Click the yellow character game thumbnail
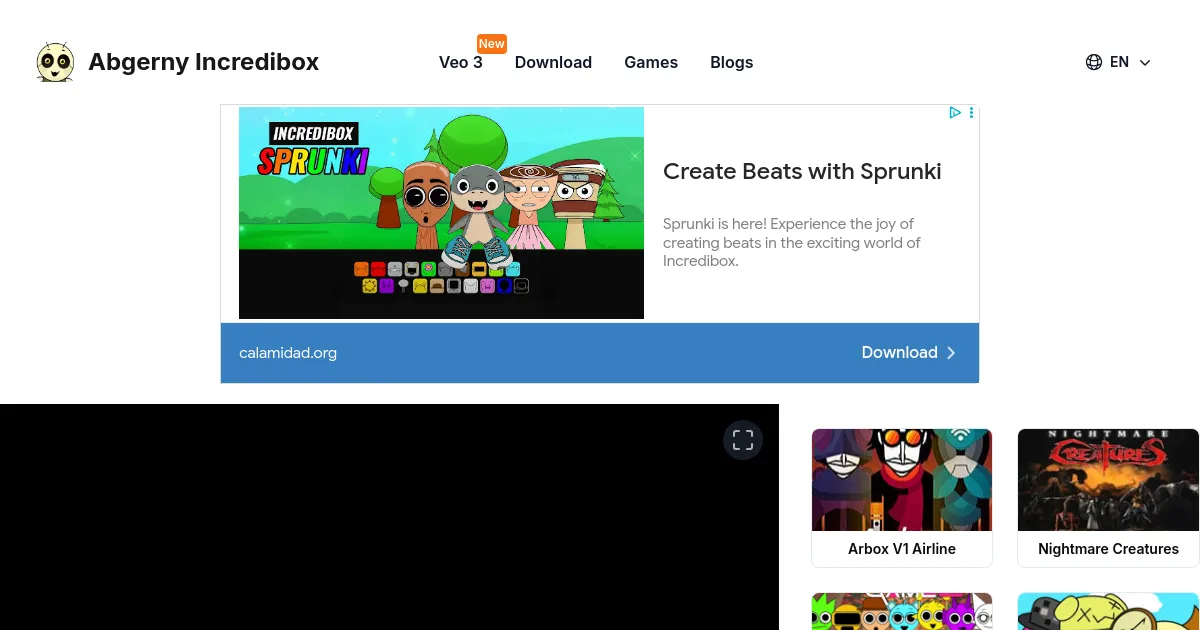This screenshot has height=630, width=1200. click(1108, 611)
